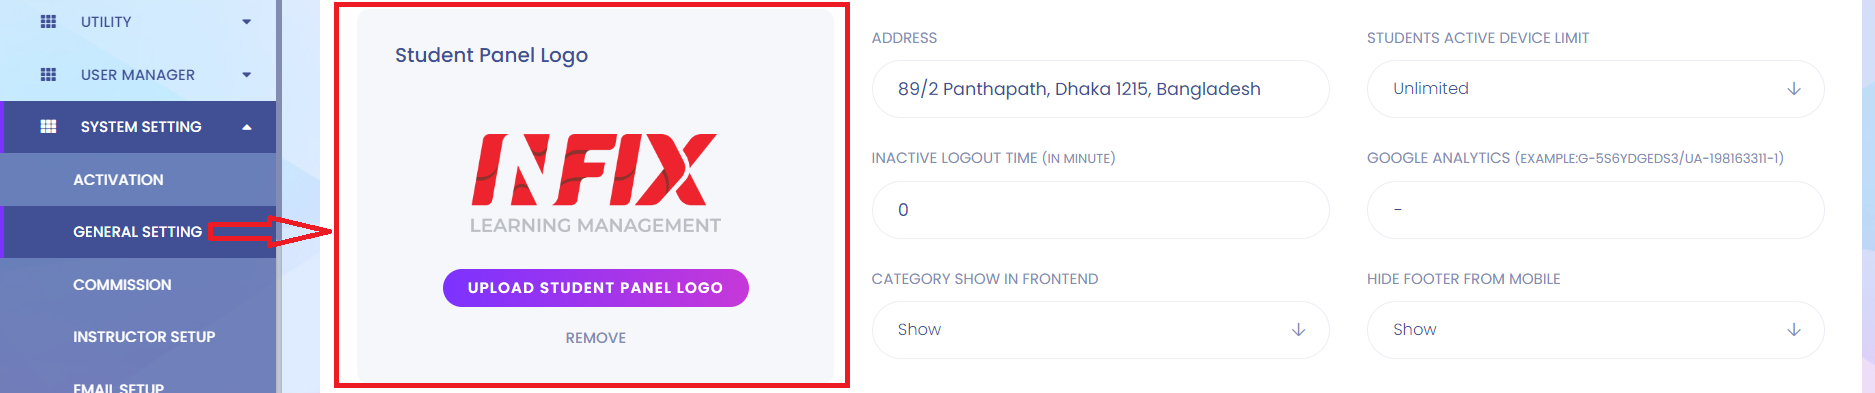This screenshot has width=1875, height=393.
Task: Click the Inactive Logout Time field
Action: [x=1101, y=210]
